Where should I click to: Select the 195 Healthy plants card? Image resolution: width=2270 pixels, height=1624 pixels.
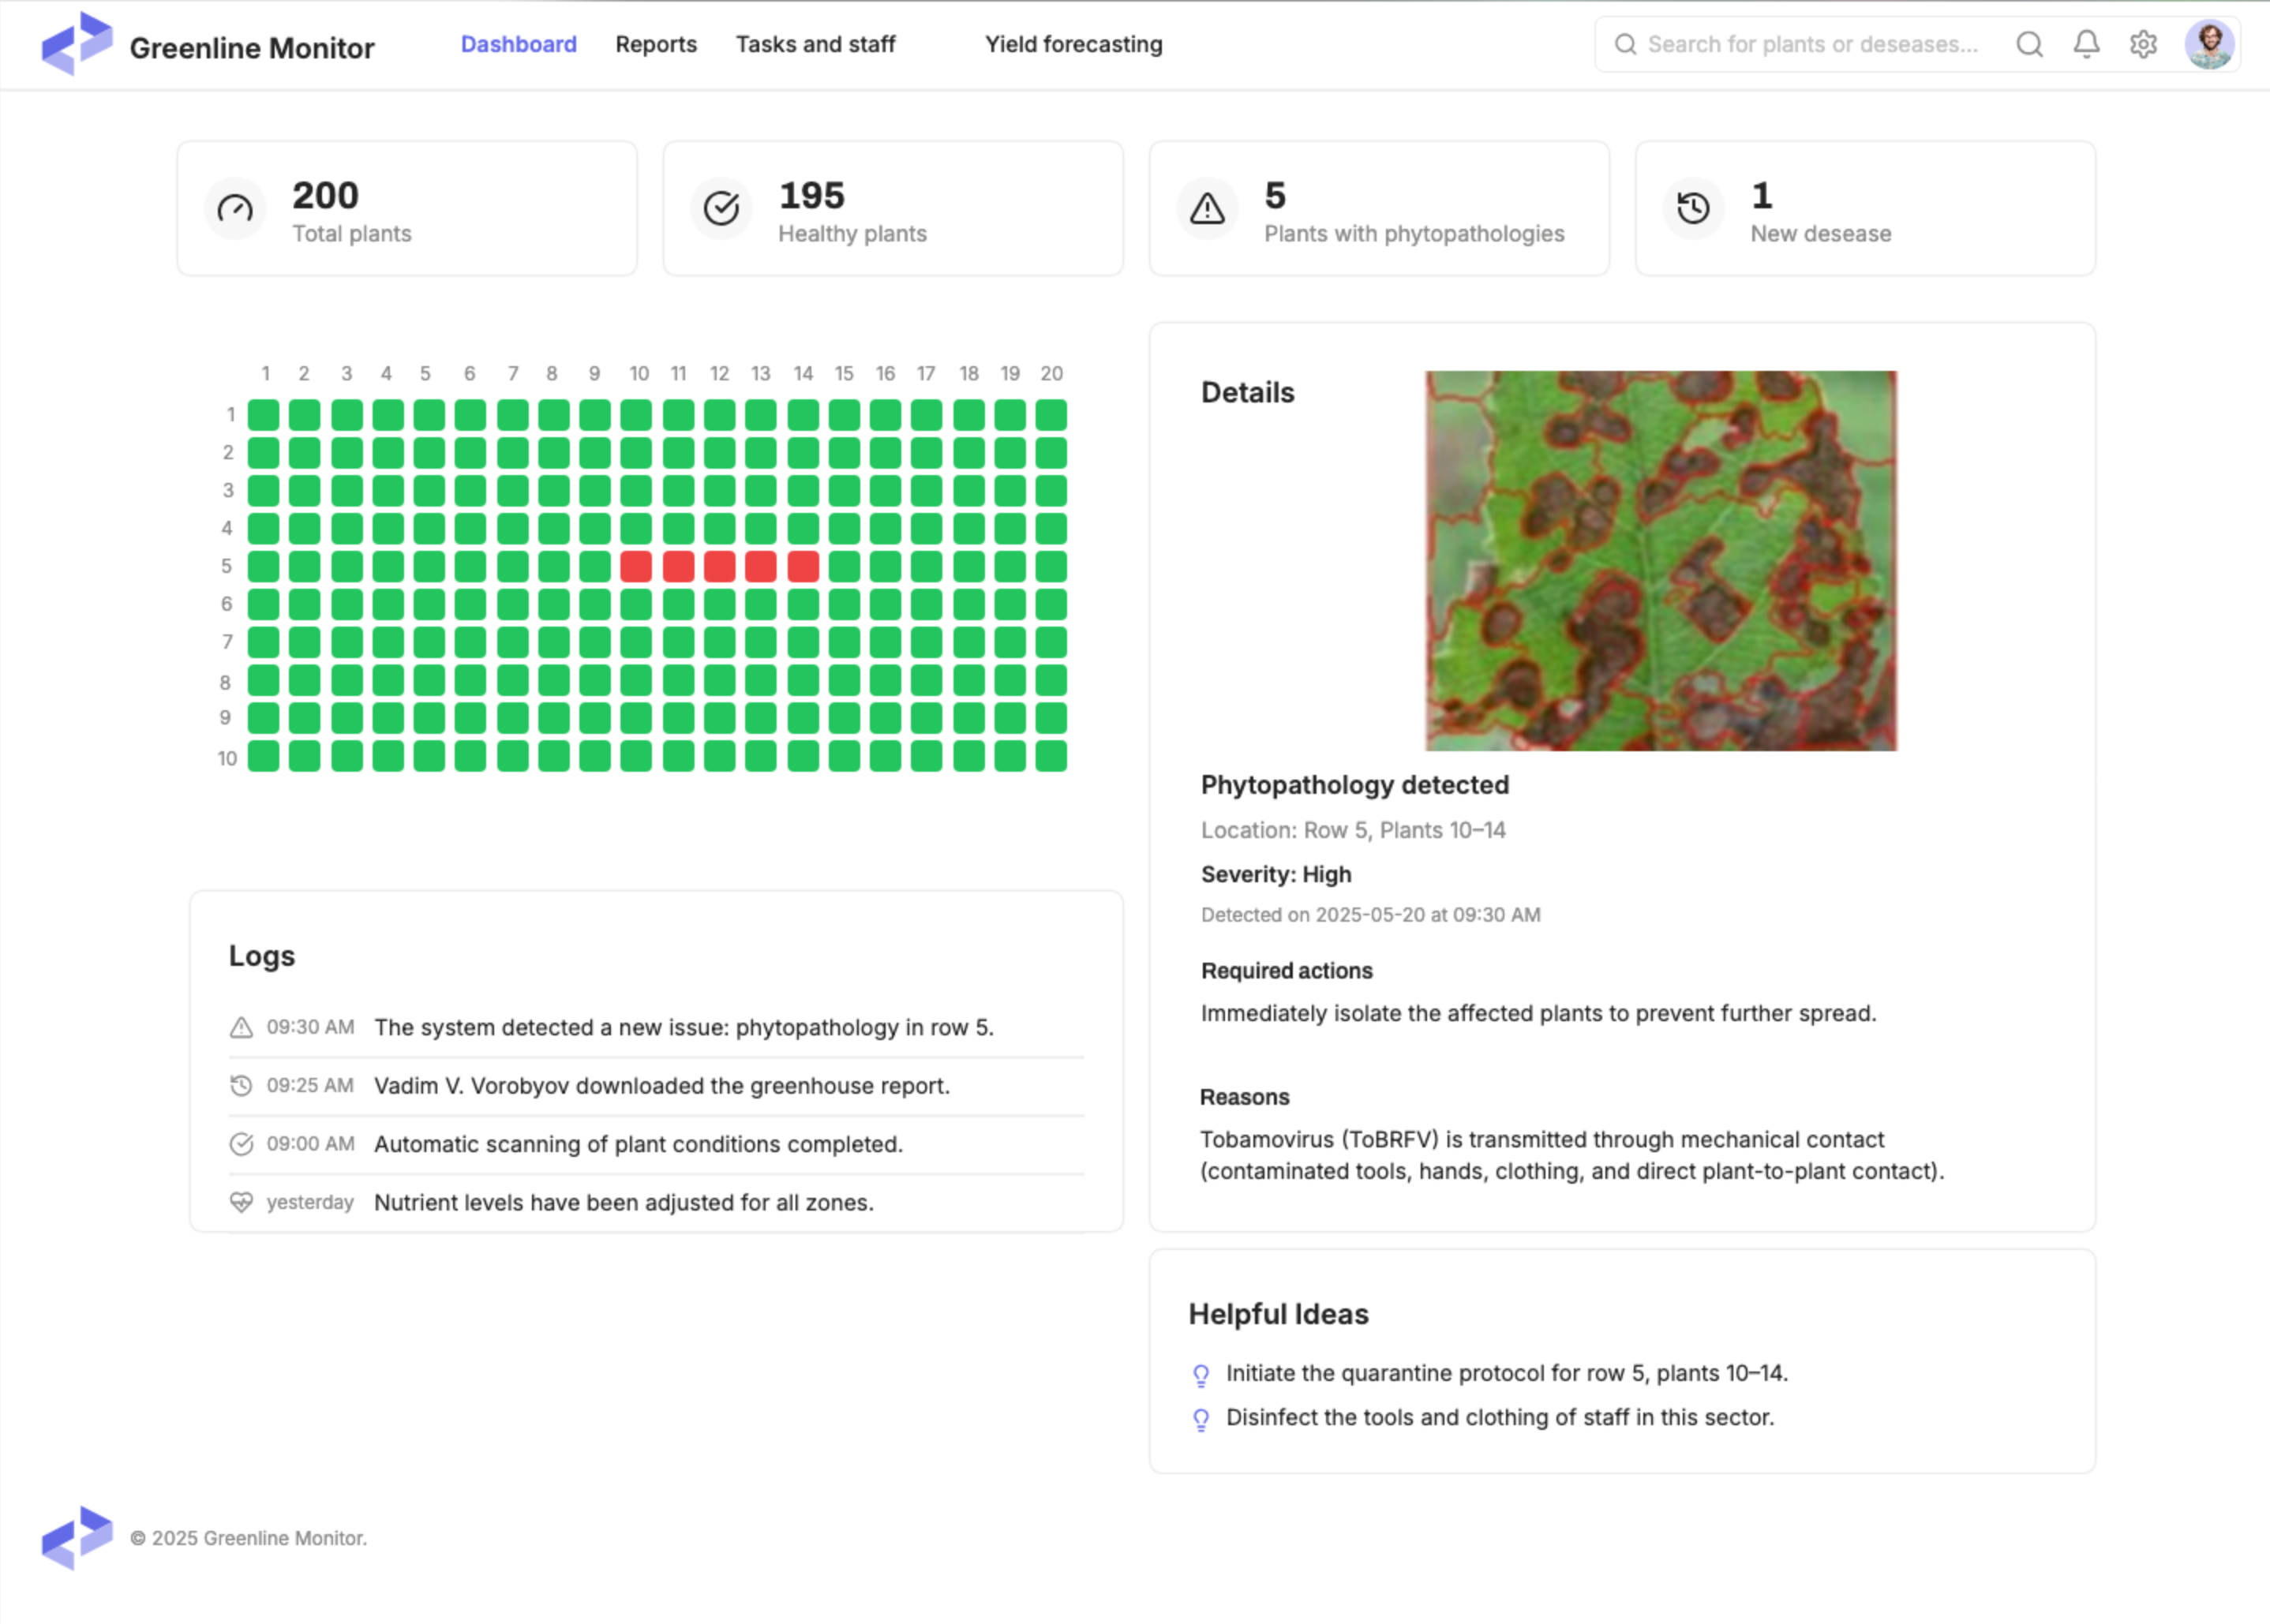click(x=893, y=208)
